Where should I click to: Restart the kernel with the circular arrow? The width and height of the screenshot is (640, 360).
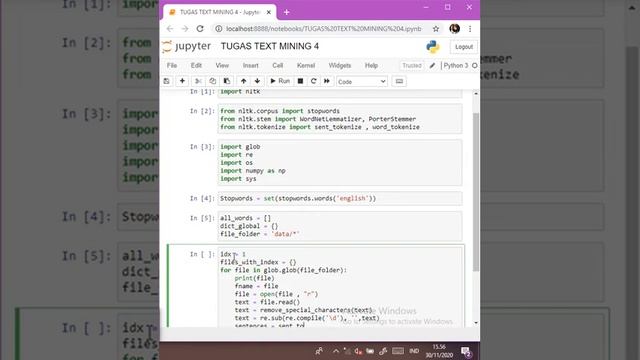tap(313, 81)
